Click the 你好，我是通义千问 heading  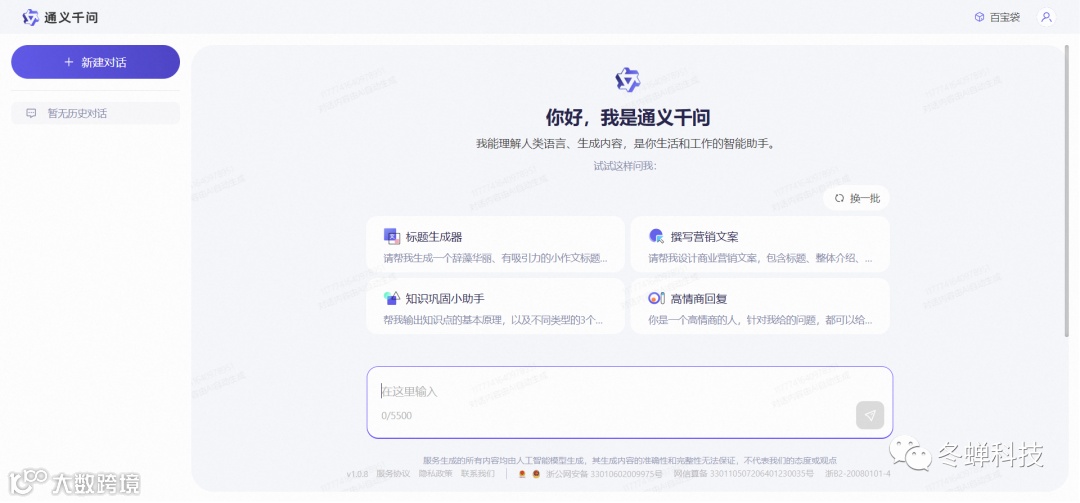pos(627,119)
